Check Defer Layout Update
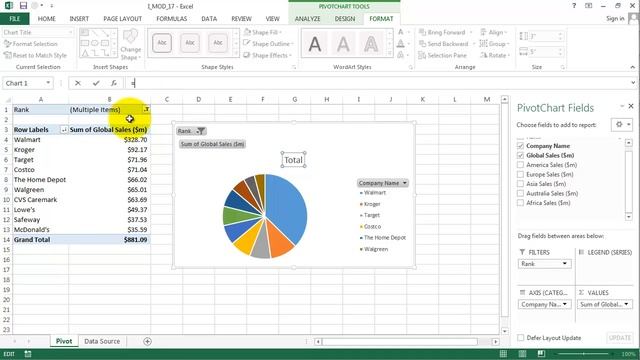 click(x=520, y=338)
